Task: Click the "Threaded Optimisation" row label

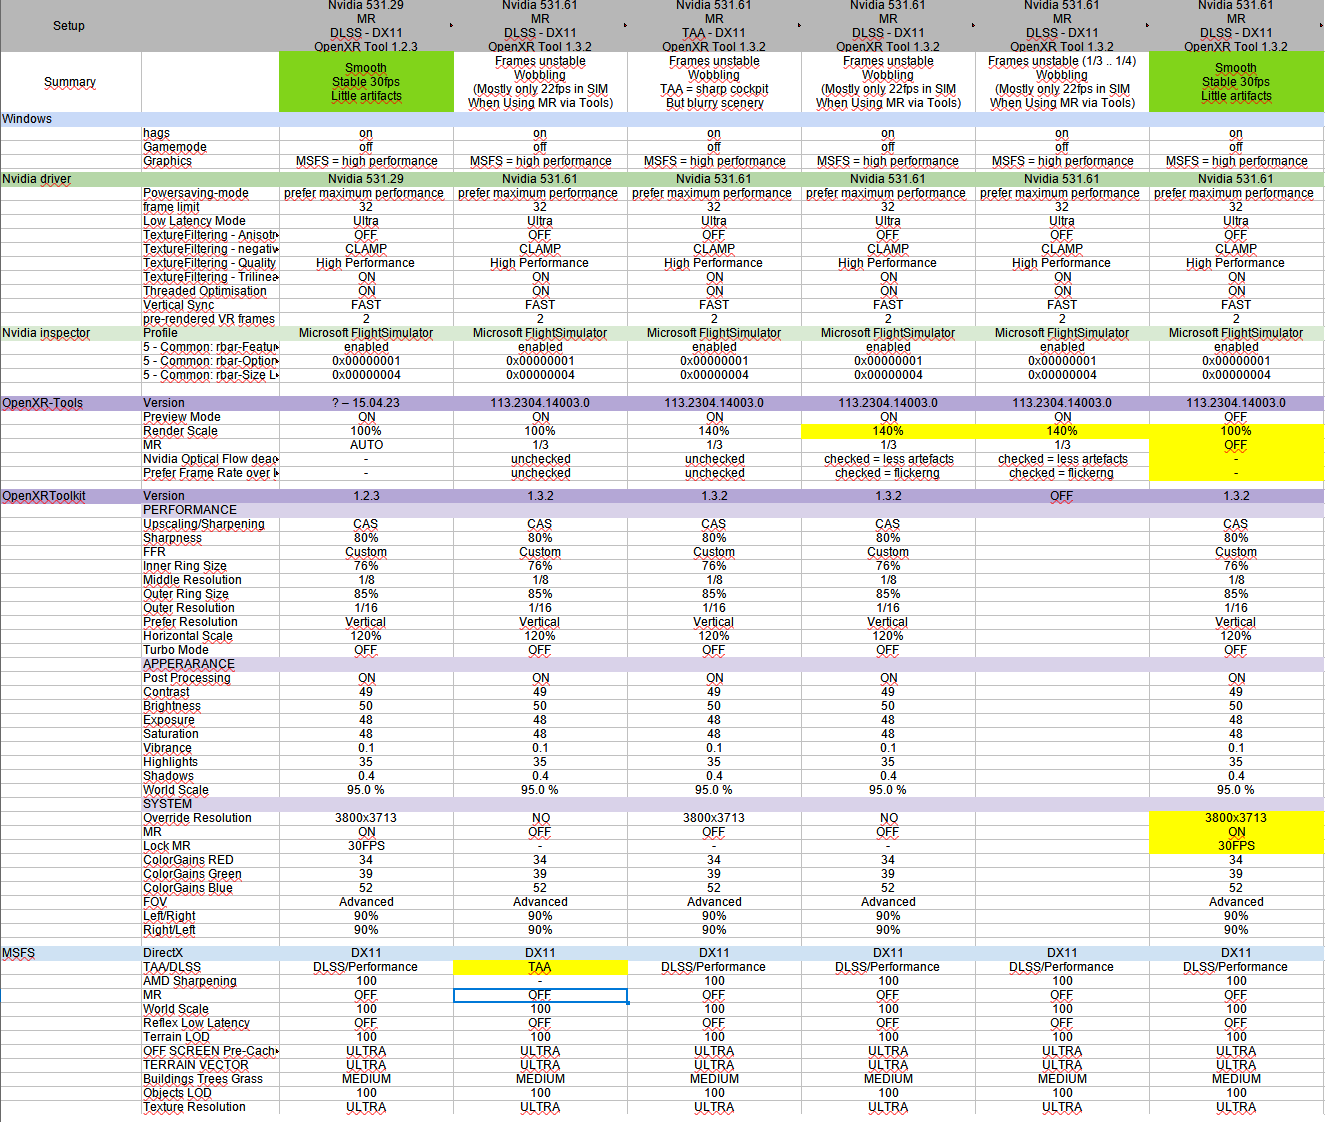Action: [205, 291]
